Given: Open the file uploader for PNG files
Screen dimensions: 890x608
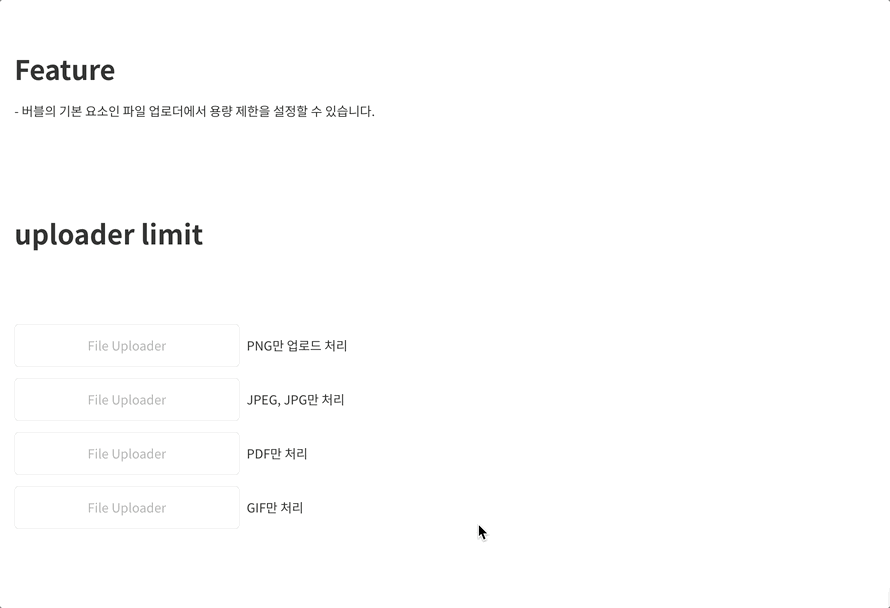Looking at the screenshot, I should pos(127,346).
